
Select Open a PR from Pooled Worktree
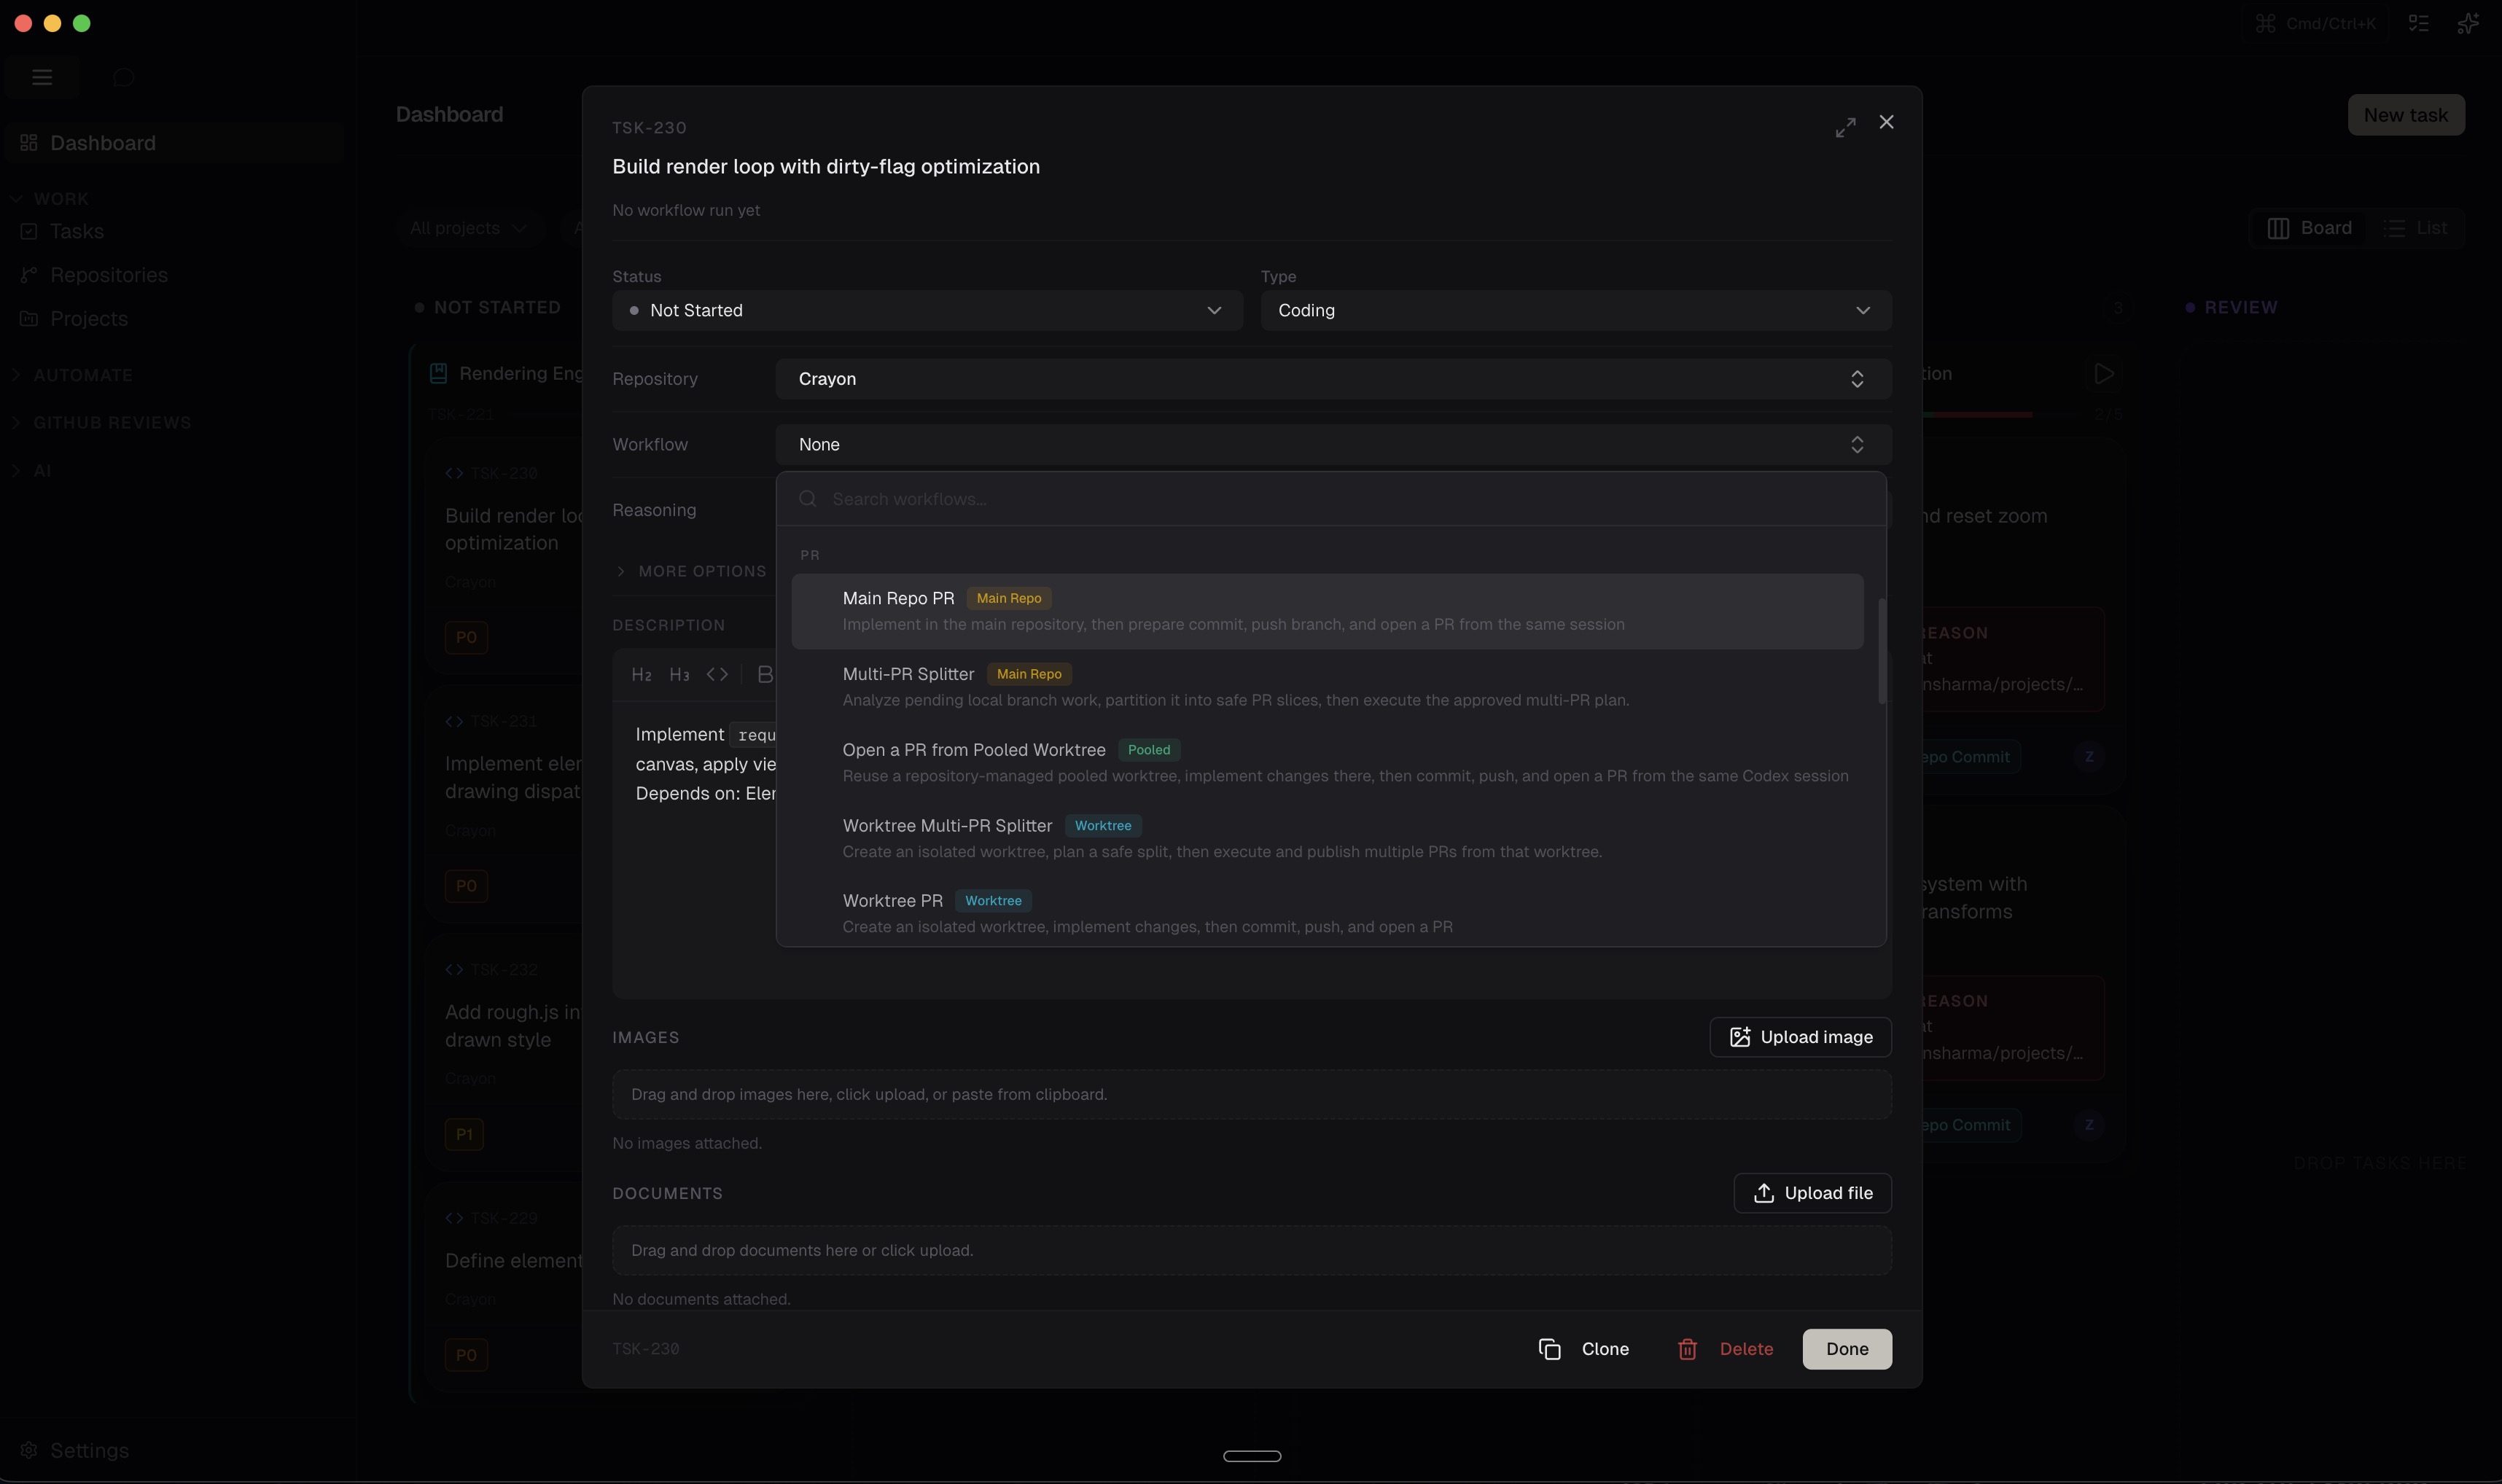click(x=1327, y=762)
